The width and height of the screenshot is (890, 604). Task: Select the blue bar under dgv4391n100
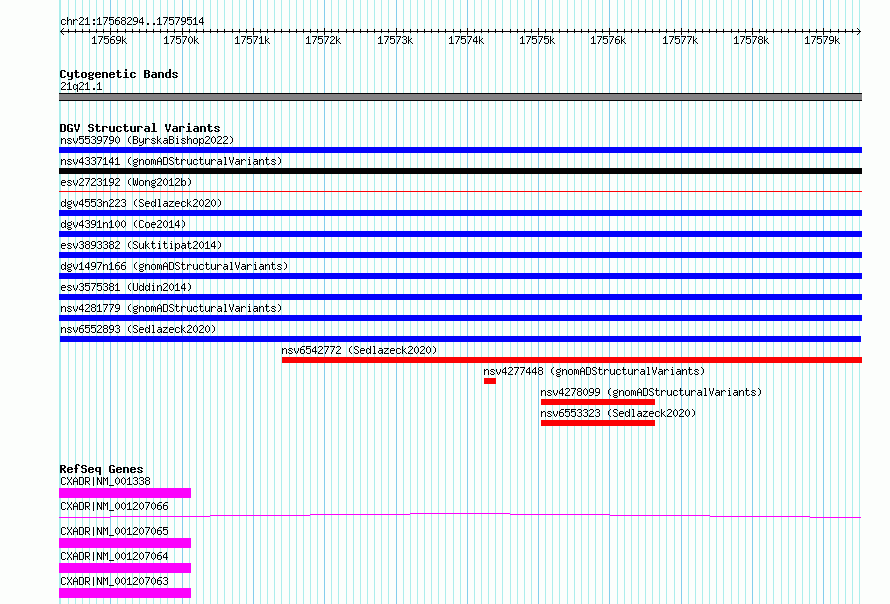(460, 234)
